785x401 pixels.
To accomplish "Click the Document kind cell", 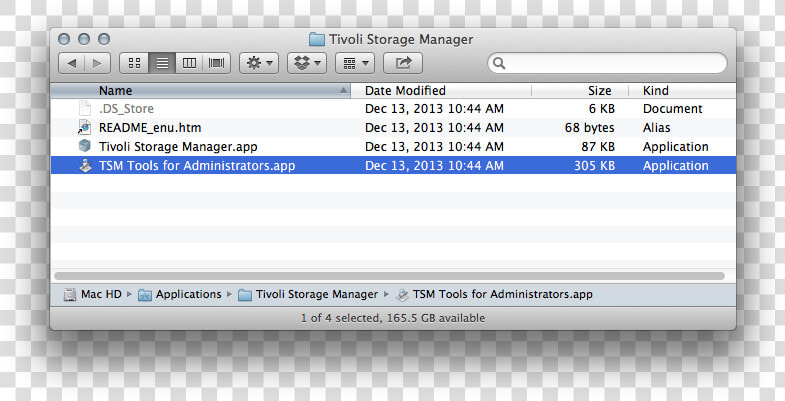I will click(672, 109).
